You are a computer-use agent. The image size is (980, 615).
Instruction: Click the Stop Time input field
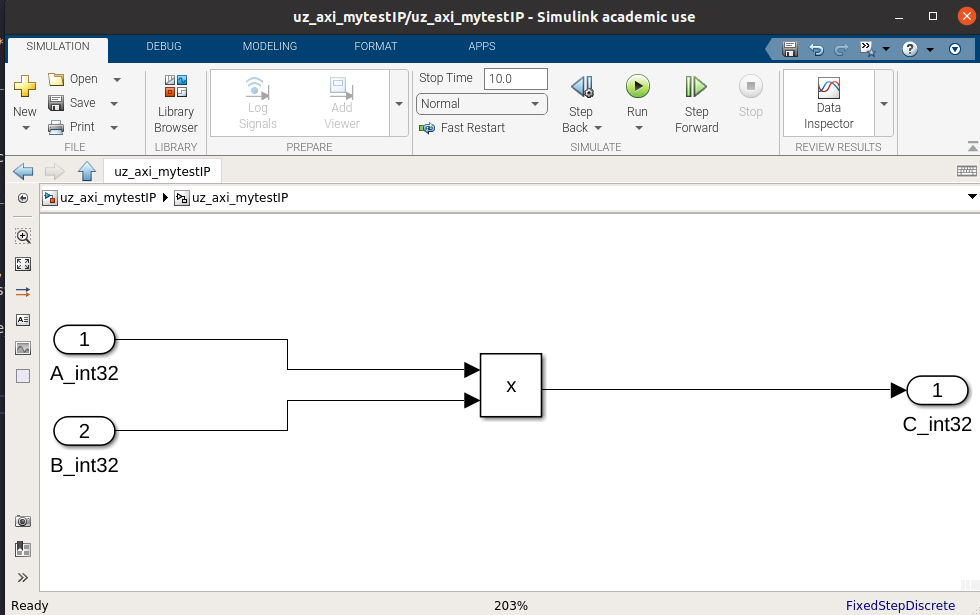click(x=515, y=79)
